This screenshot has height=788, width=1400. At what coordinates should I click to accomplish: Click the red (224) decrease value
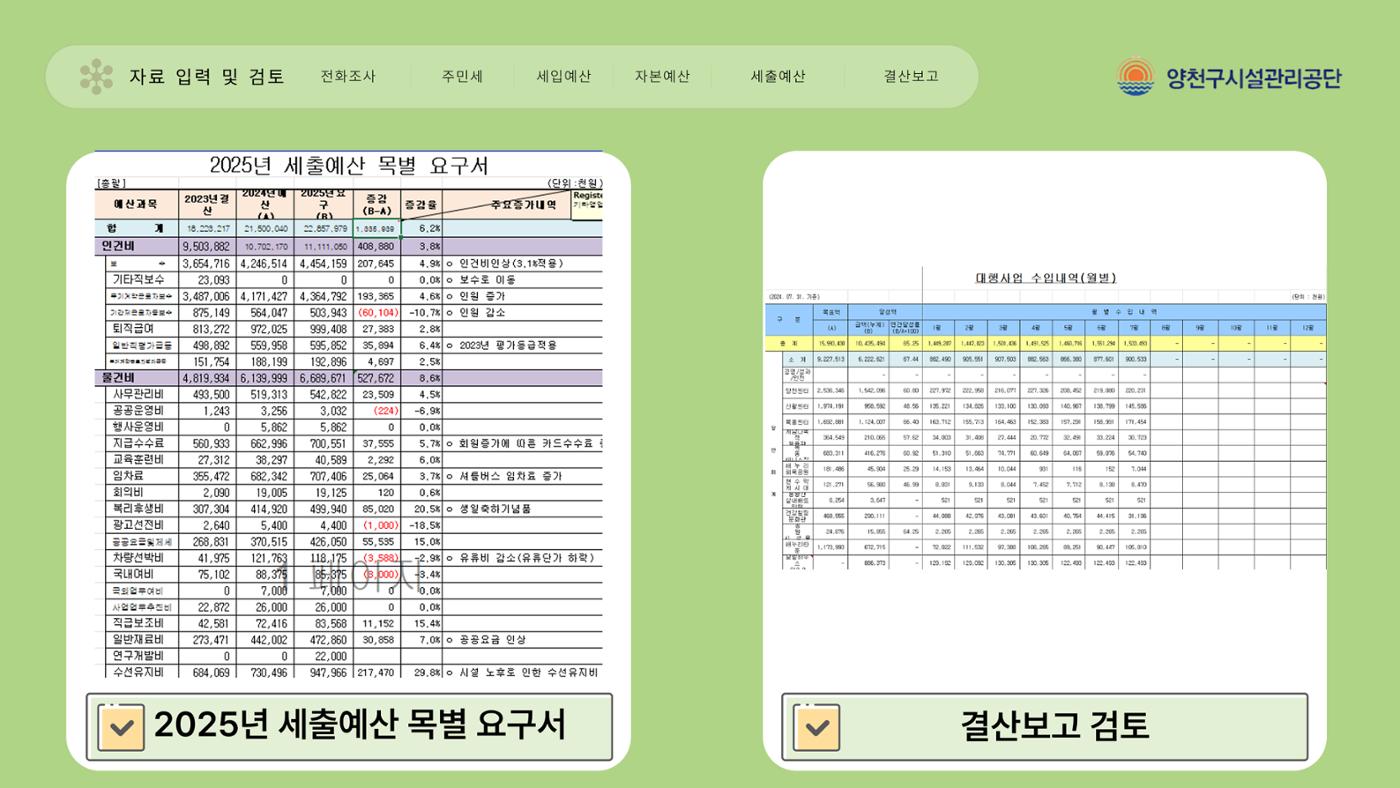pyautogui.click(x=384, y=410)
